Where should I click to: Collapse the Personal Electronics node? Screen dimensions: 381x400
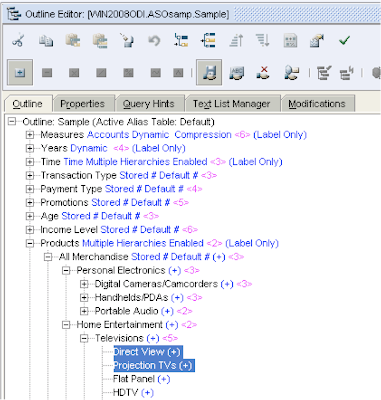[x=66, y=270]
